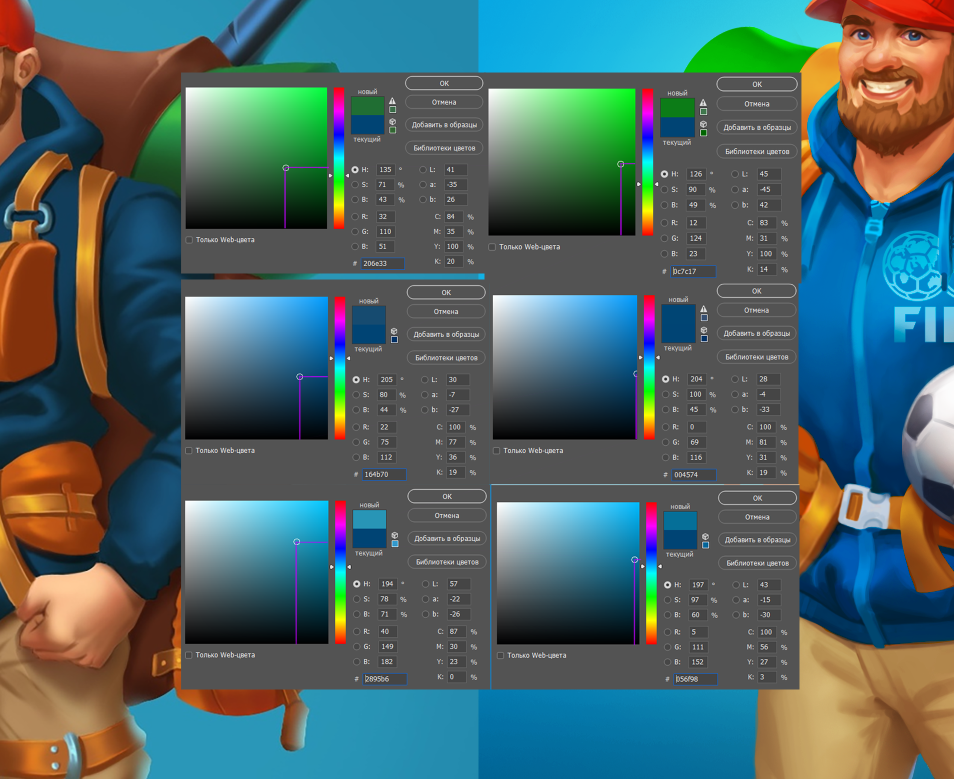The image size is (954, 779).
Task: Click the hex field containing 164b70
Action: pyautogui.click(x=383, y=474)
